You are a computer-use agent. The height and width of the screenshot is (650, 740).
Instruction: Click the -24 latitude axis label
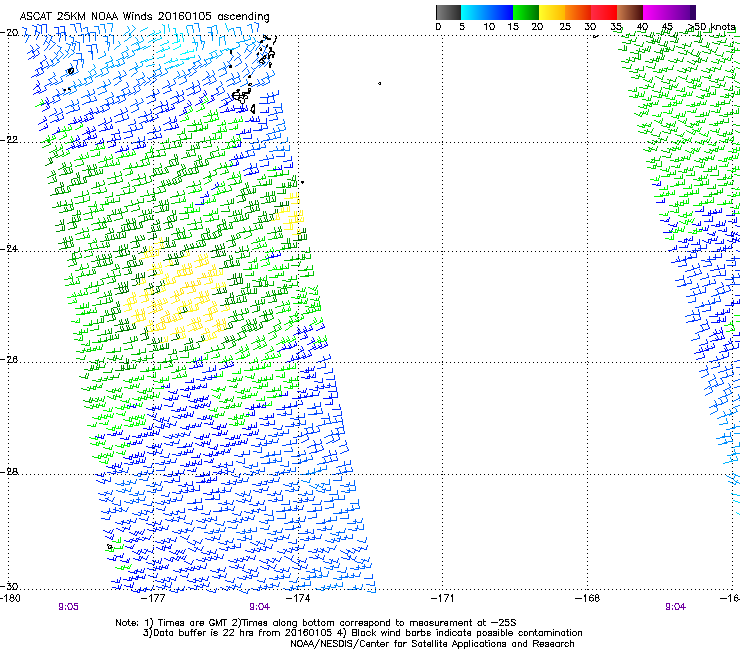(x=9, y=248)
